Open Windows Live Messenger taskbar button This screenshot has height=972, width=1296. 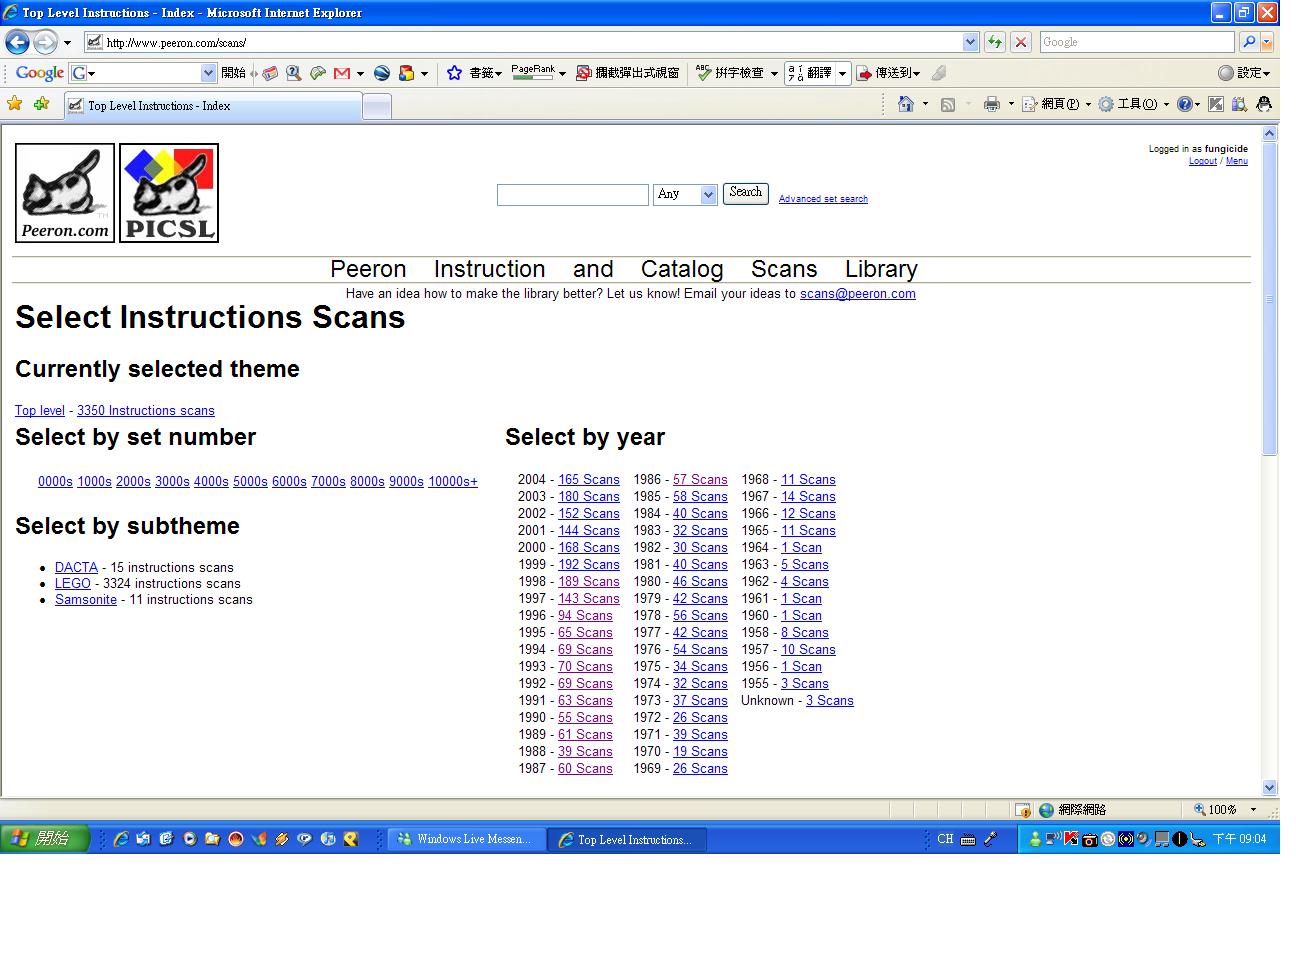[x=466, y=840]
